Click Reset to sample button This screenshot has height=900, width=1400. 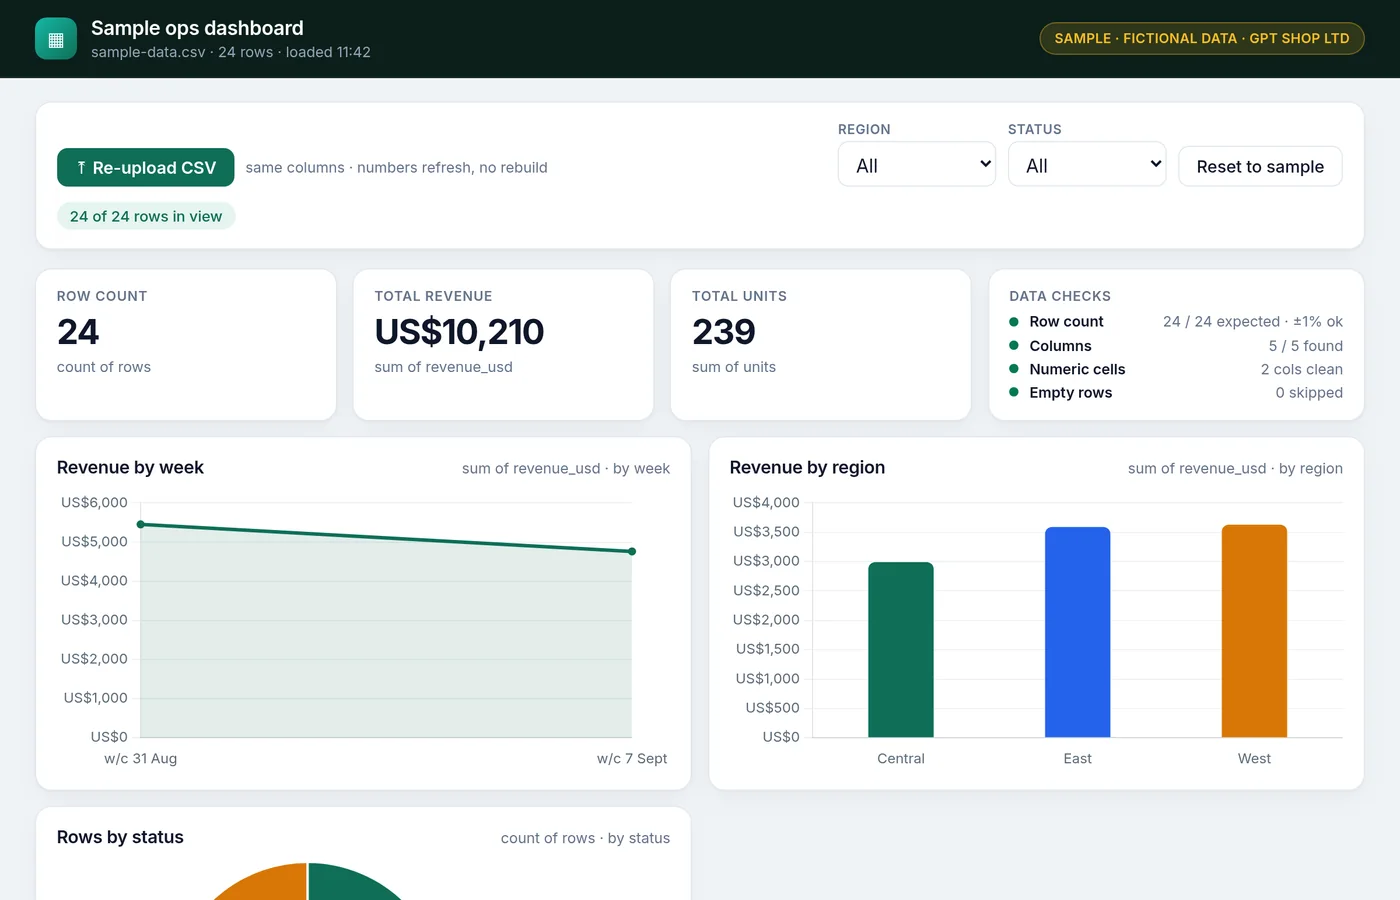[1260, 166]
